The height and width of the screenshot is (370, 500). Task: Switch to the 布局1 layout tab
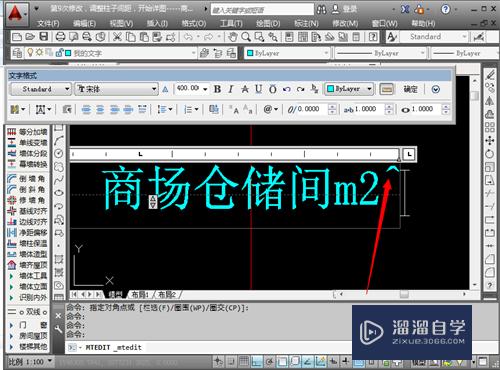(x=140, y=295)
